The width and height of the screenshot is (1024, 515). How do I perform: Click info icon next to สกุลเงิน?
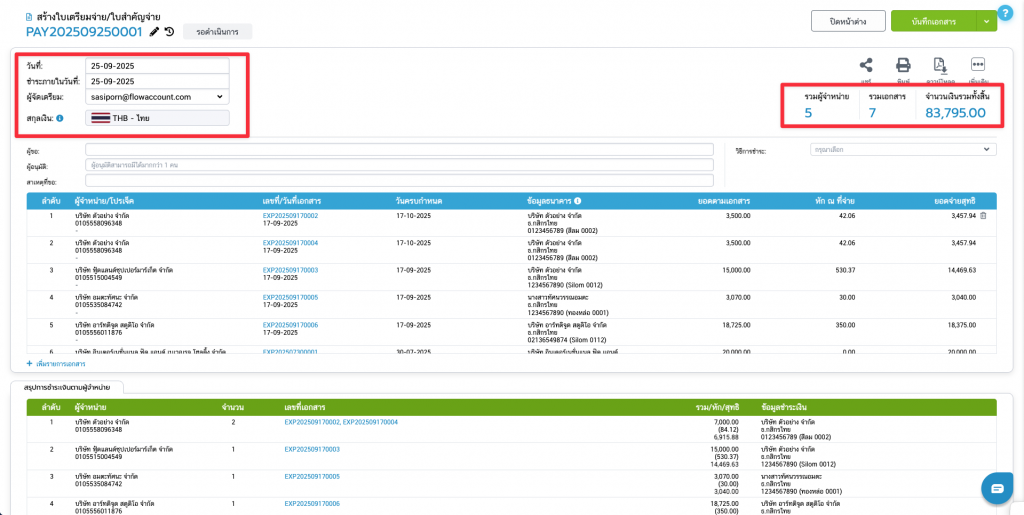tap(60, 118)
